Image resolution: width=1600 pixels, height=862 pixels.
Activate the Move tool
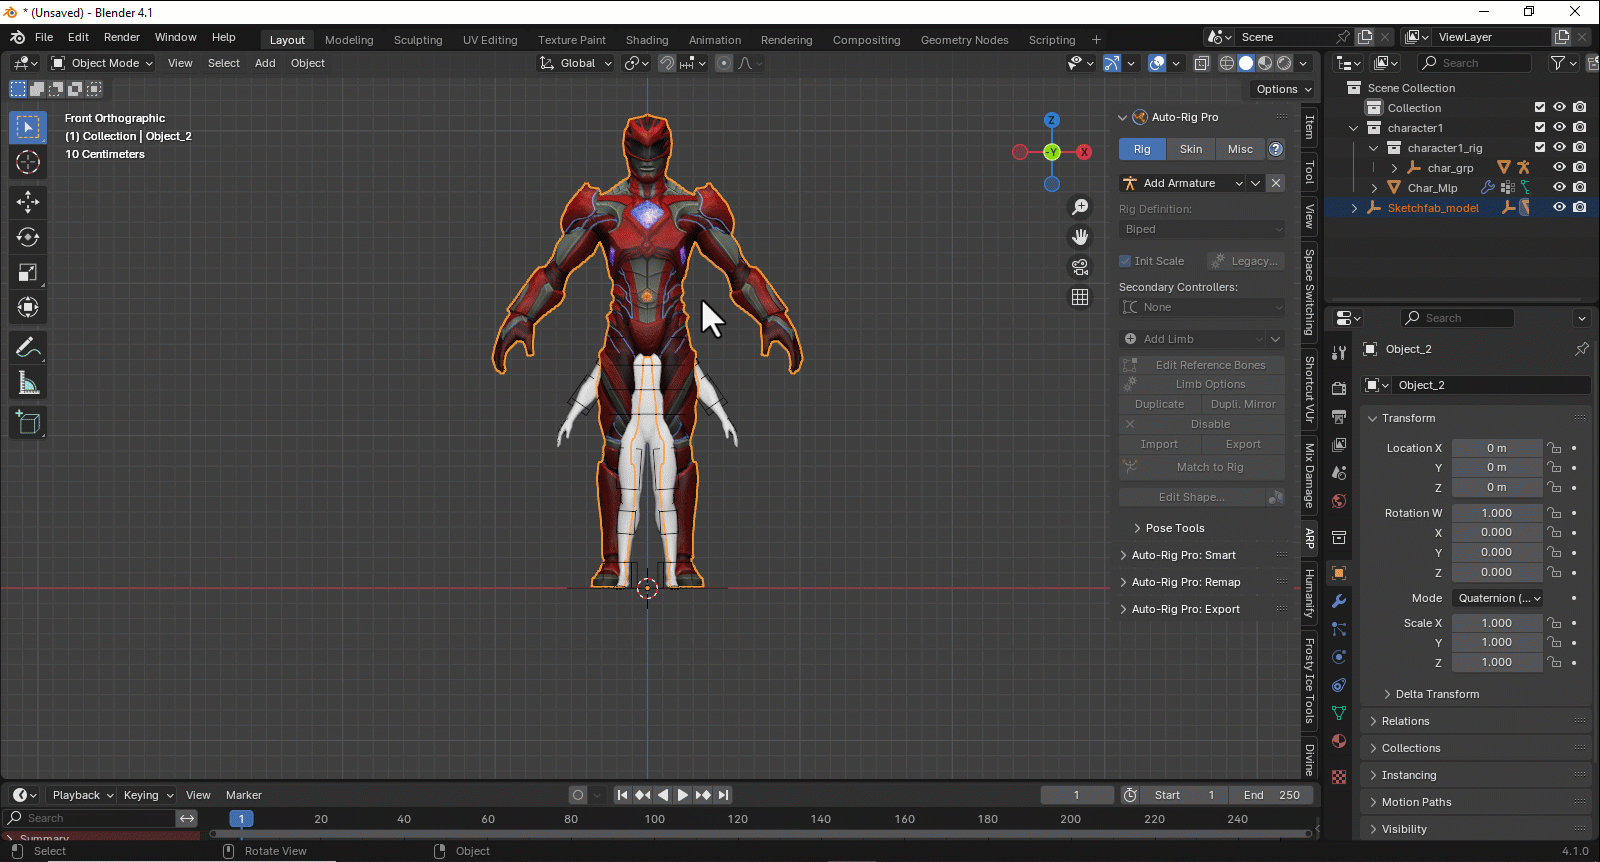28,202
